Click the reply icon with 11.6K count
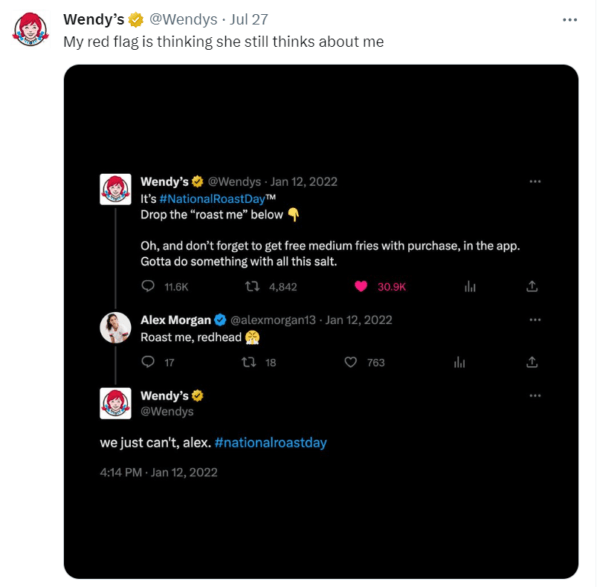Screen dimensions: 600x587 [149, 286]
